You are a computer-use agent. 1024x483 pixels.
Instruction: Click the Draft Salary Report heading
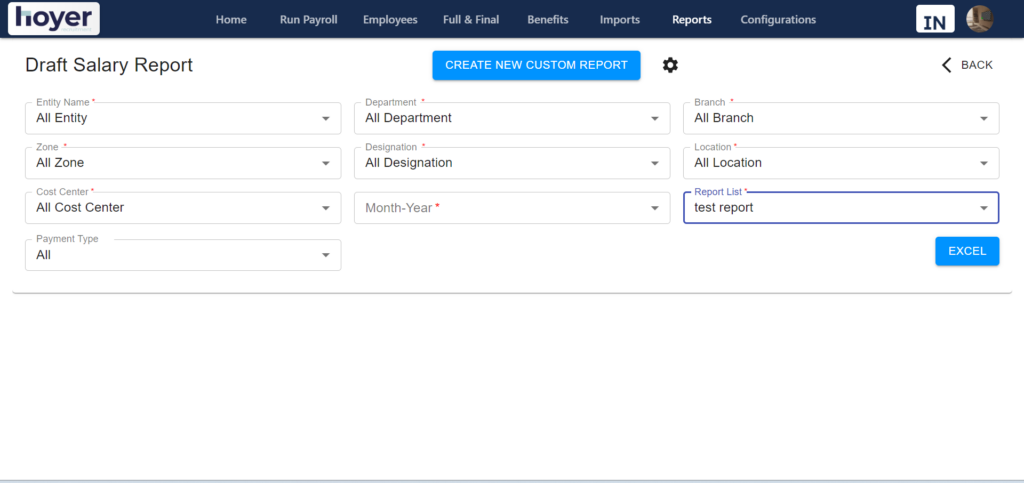109,65
